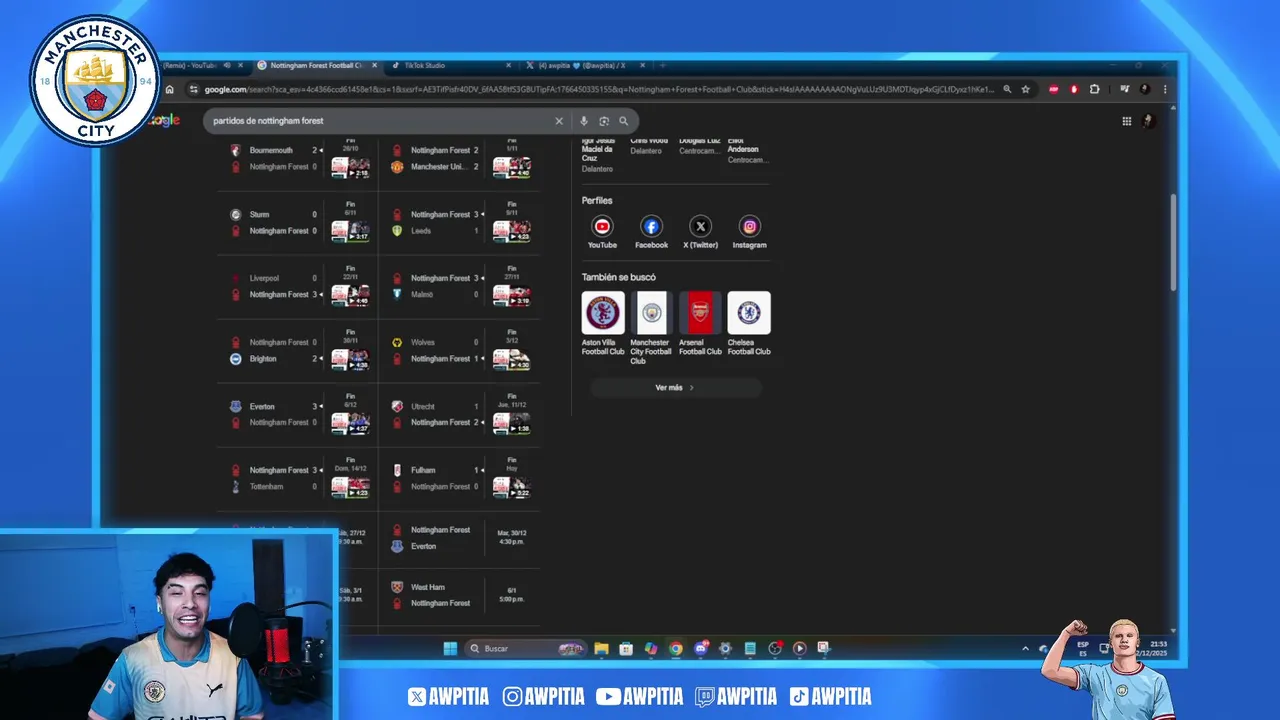Viewport: 1280px width, 720px height.
Task: Click the page vertical scrollbar
Action: 1173,243
